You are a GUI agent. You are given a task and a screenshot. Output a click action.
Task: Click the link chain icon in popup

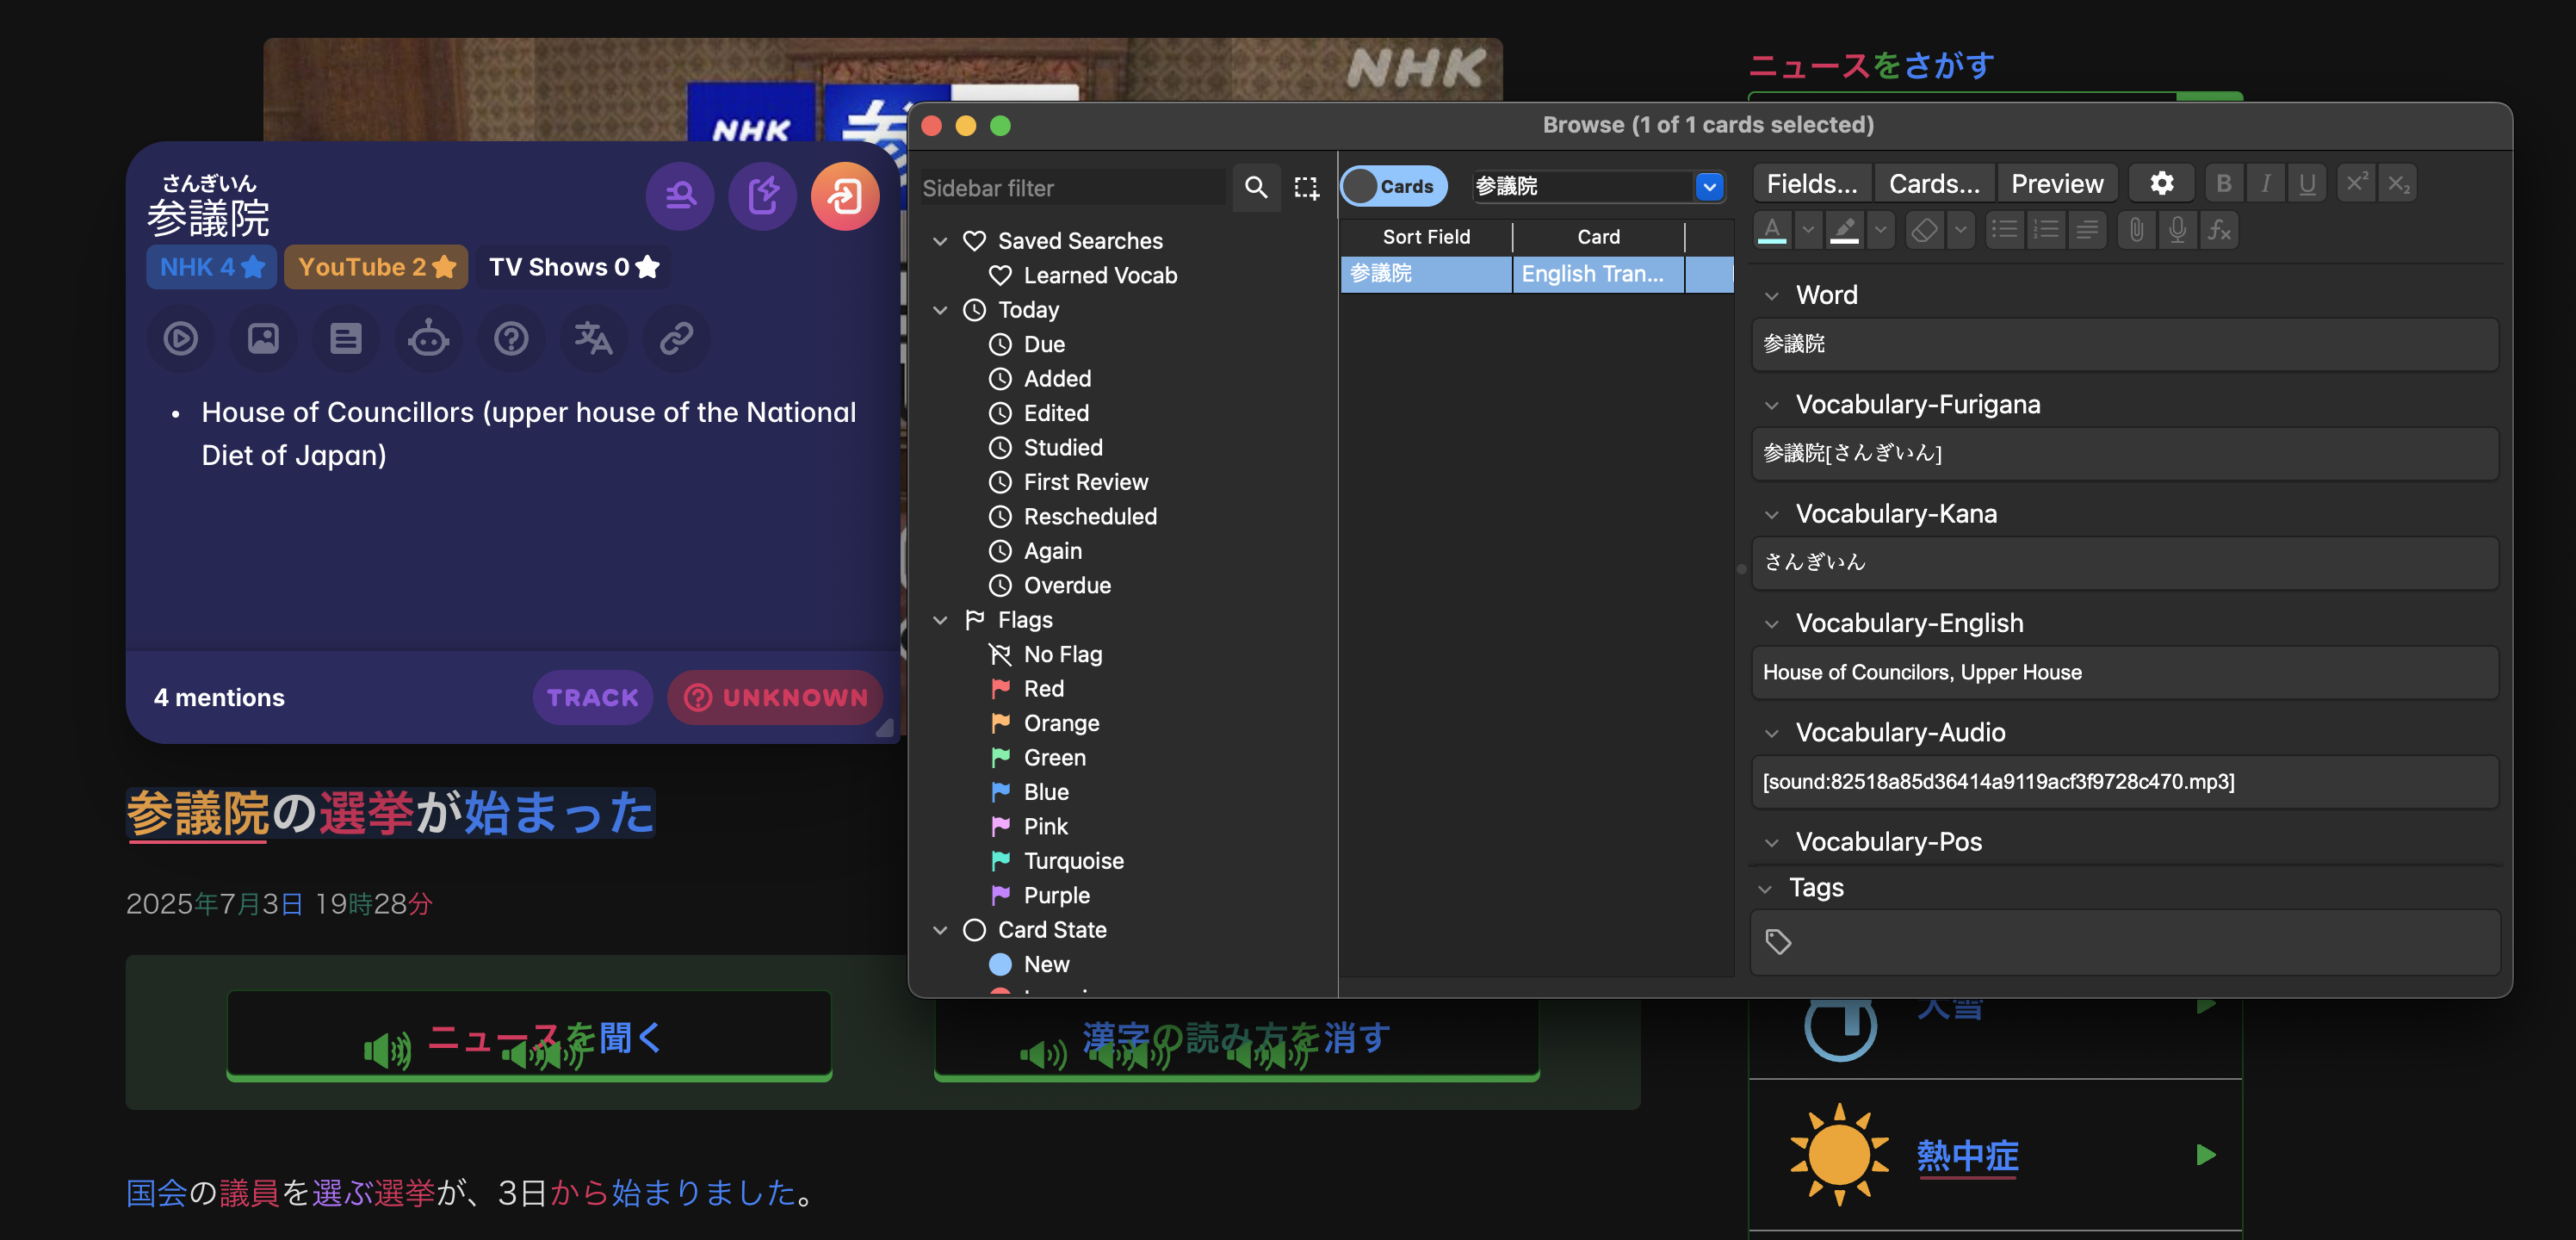coord(677,339)
